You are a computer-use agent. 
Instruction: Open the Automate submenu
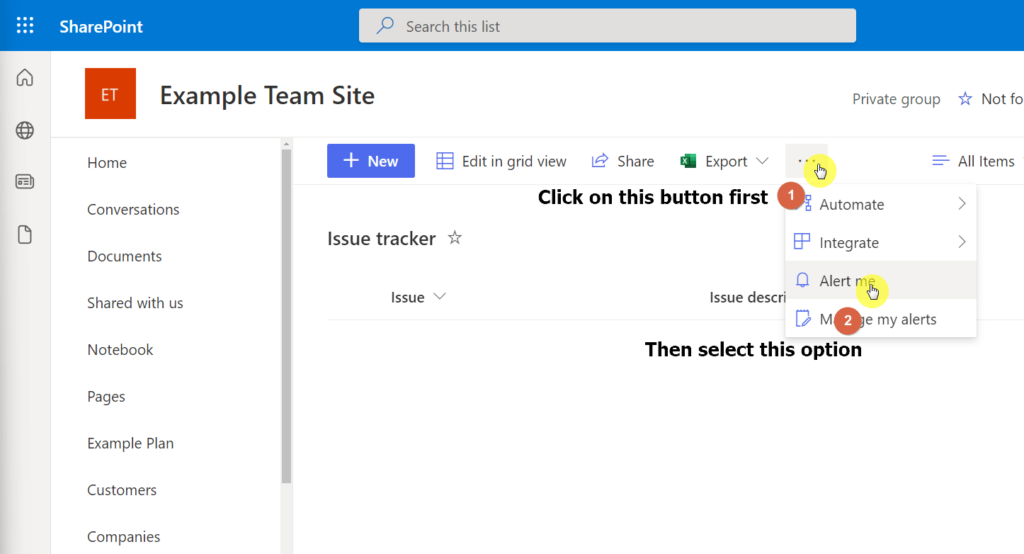point(880,204)
